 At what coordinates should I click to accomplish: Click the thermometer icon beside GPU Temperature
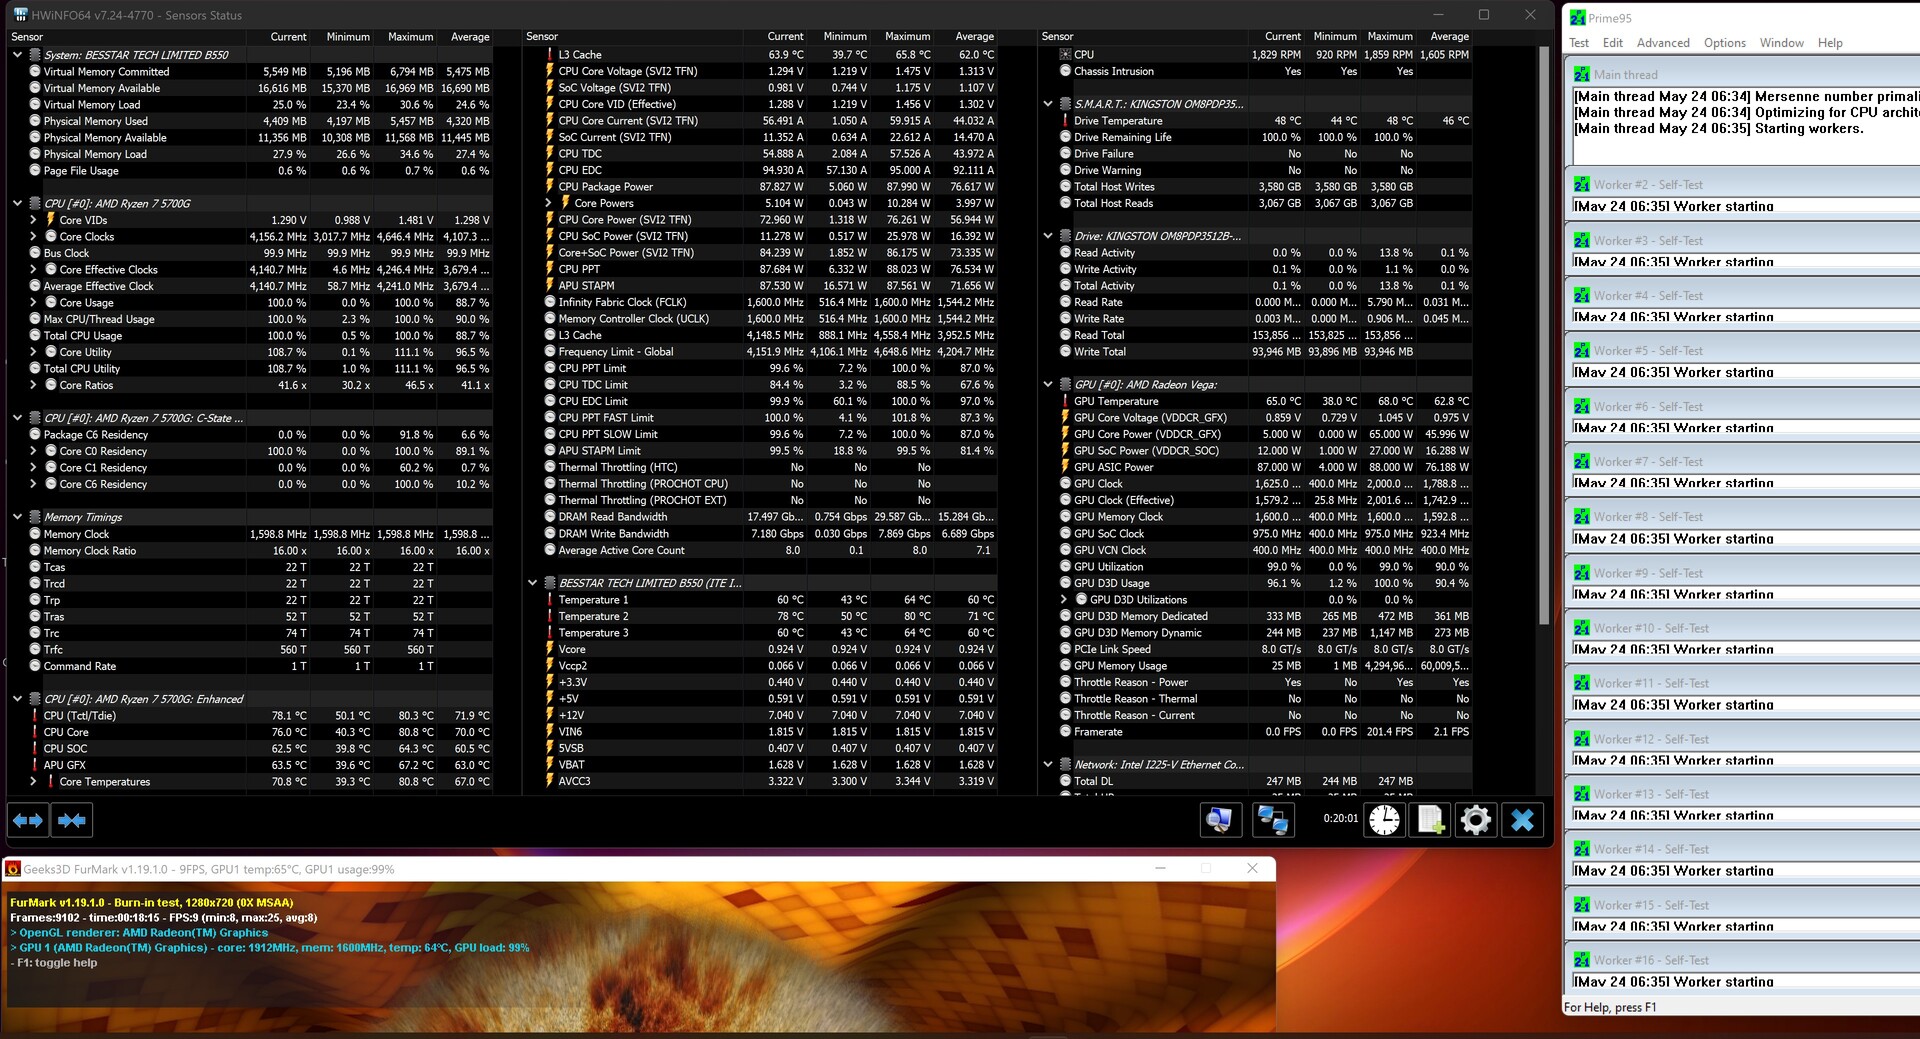click(1065, 401)
